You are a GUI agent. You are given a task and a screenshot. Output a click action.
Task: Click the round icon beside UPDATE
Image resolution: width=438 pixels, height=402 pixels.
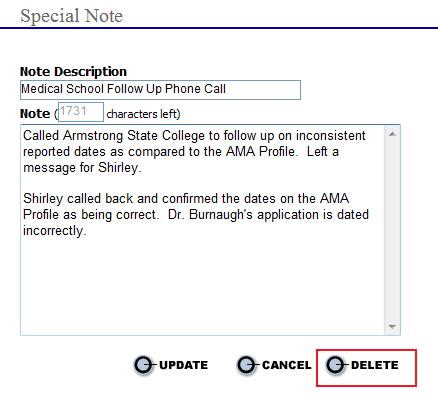[x=144, y=365]
